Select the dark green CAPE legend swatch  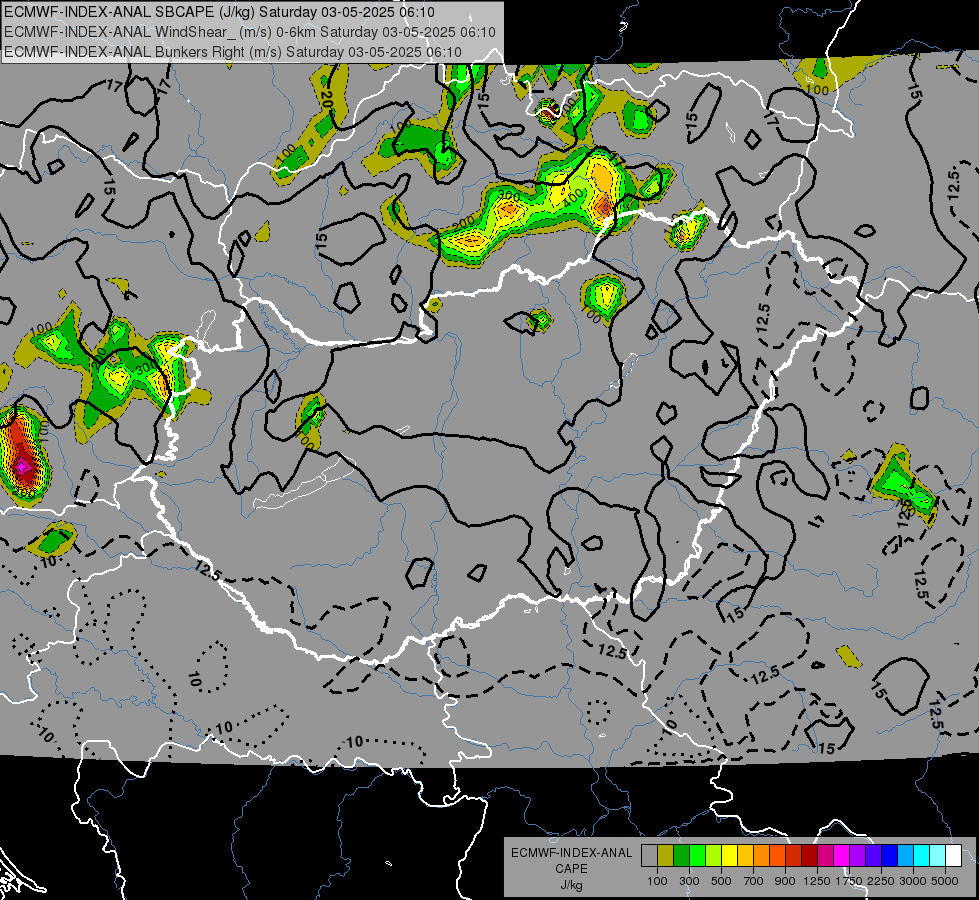[681, 855]
